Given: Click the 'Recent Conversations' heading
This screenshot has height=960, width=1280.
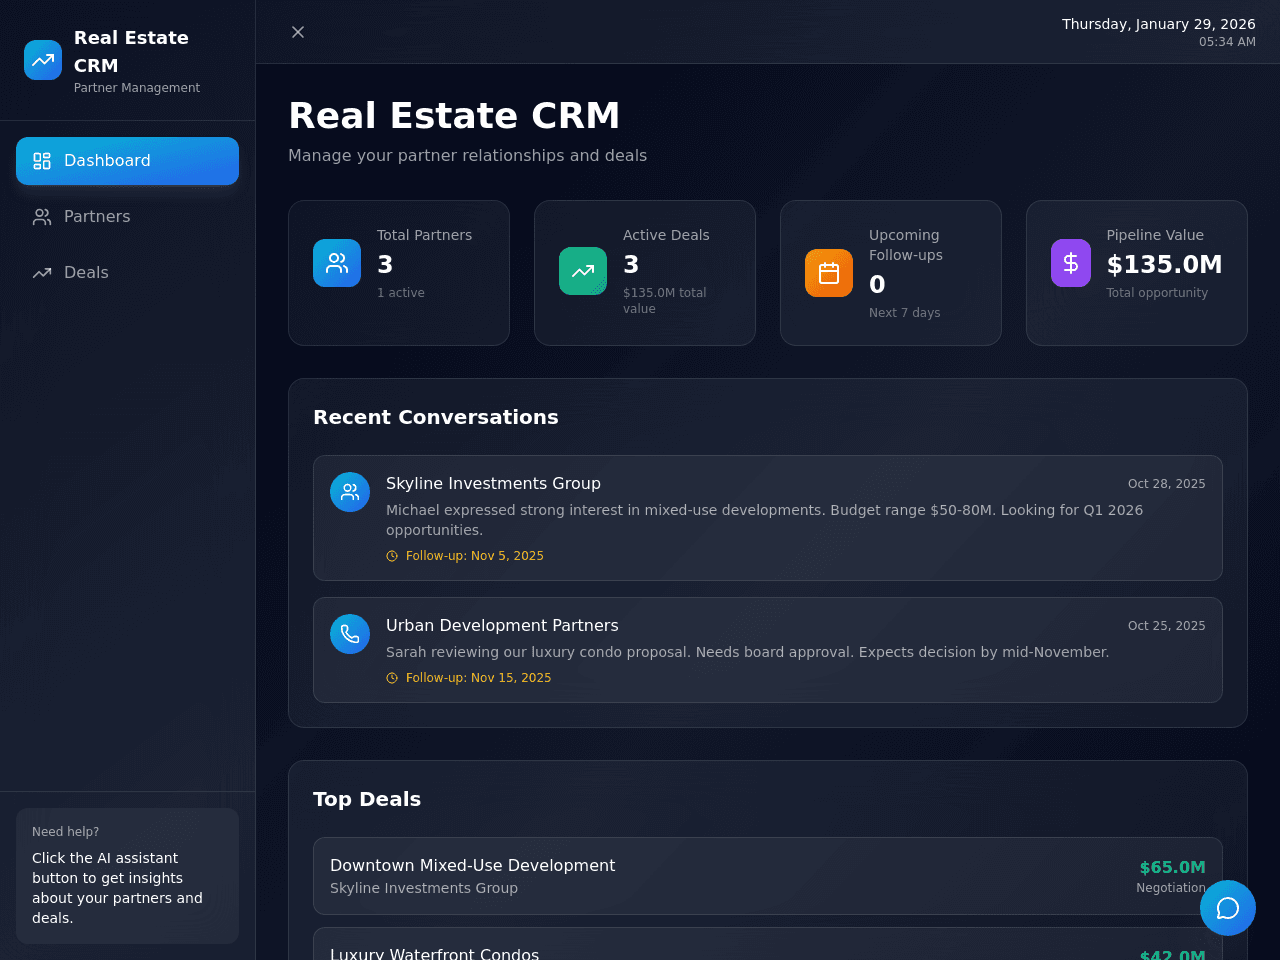Looking at the screenshot, I should [436, 417].
